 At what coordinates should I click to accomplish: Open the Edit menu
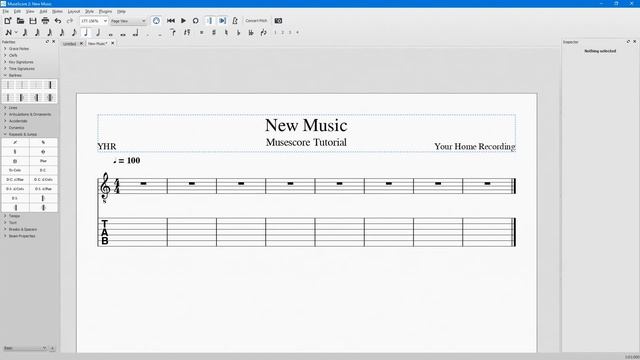[17, 11]
